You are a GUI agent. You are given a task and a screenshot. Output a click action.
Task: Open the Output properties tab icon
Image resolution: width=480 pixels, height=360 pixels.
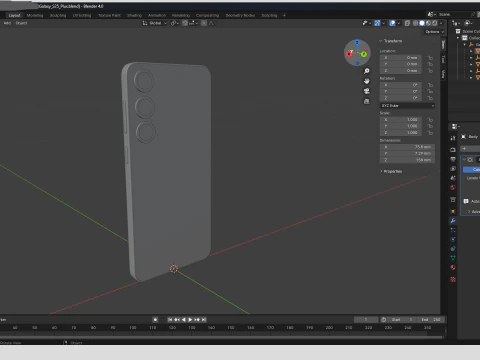(x=453, y=159)
